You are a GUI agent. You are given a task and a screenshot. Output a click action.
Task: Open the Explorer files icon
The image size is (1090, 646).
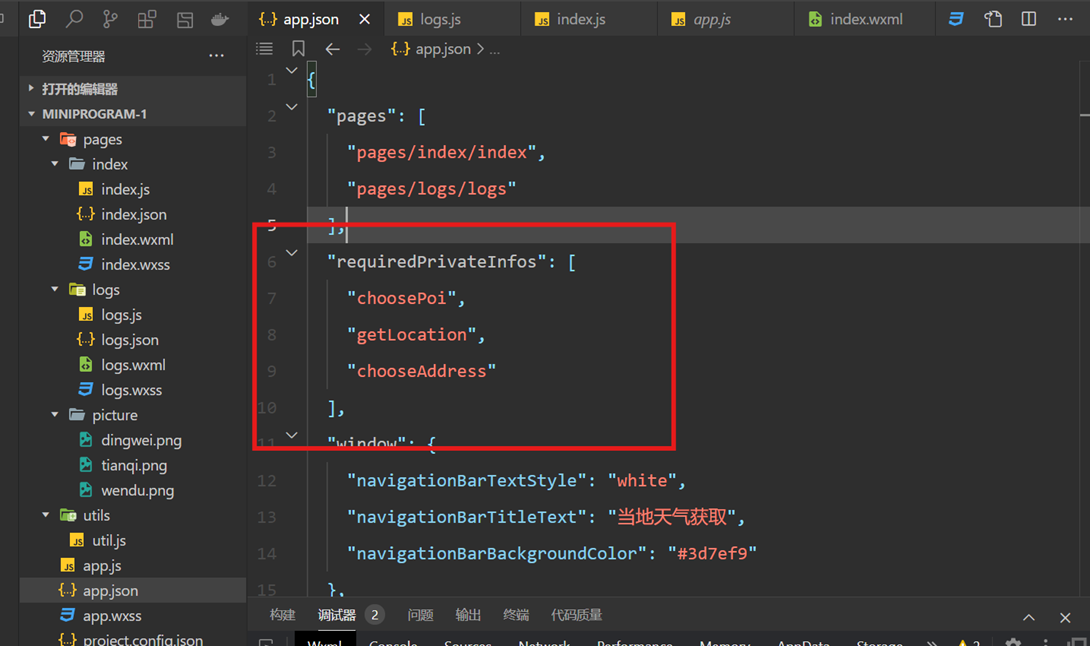(37, 19)
